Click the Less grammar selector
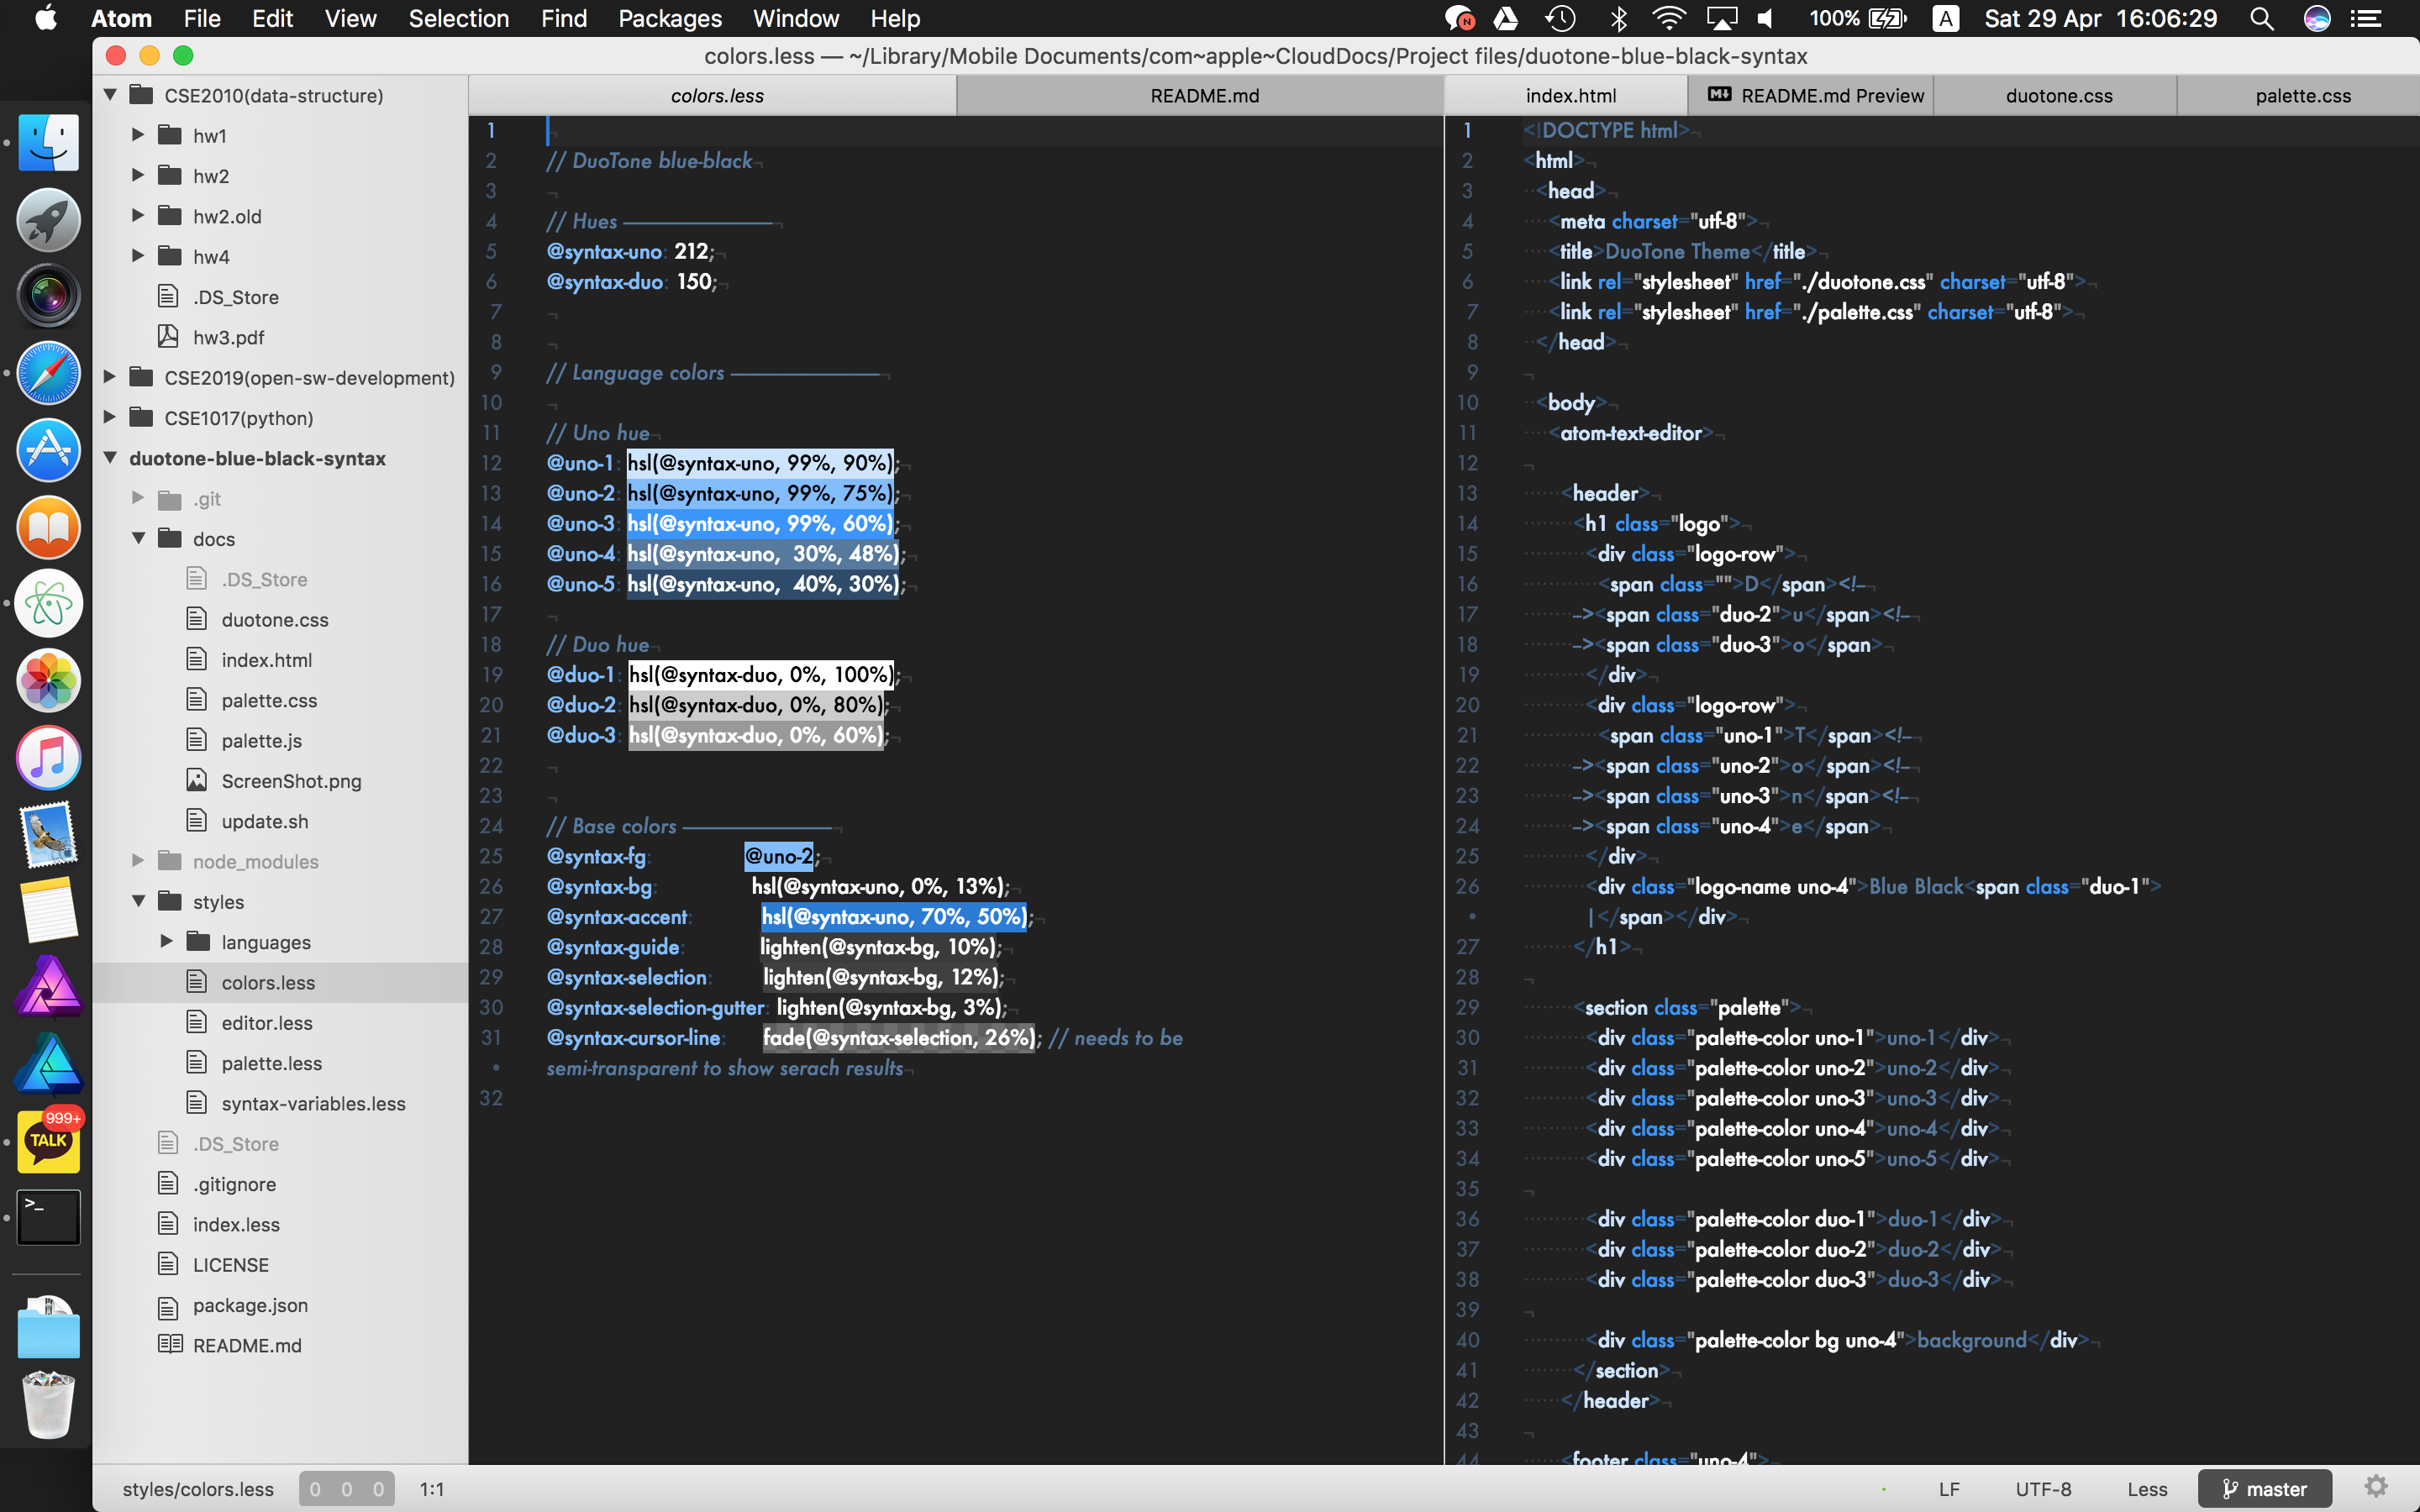This screenshot has height=1512, width=2420. 2147,1489
